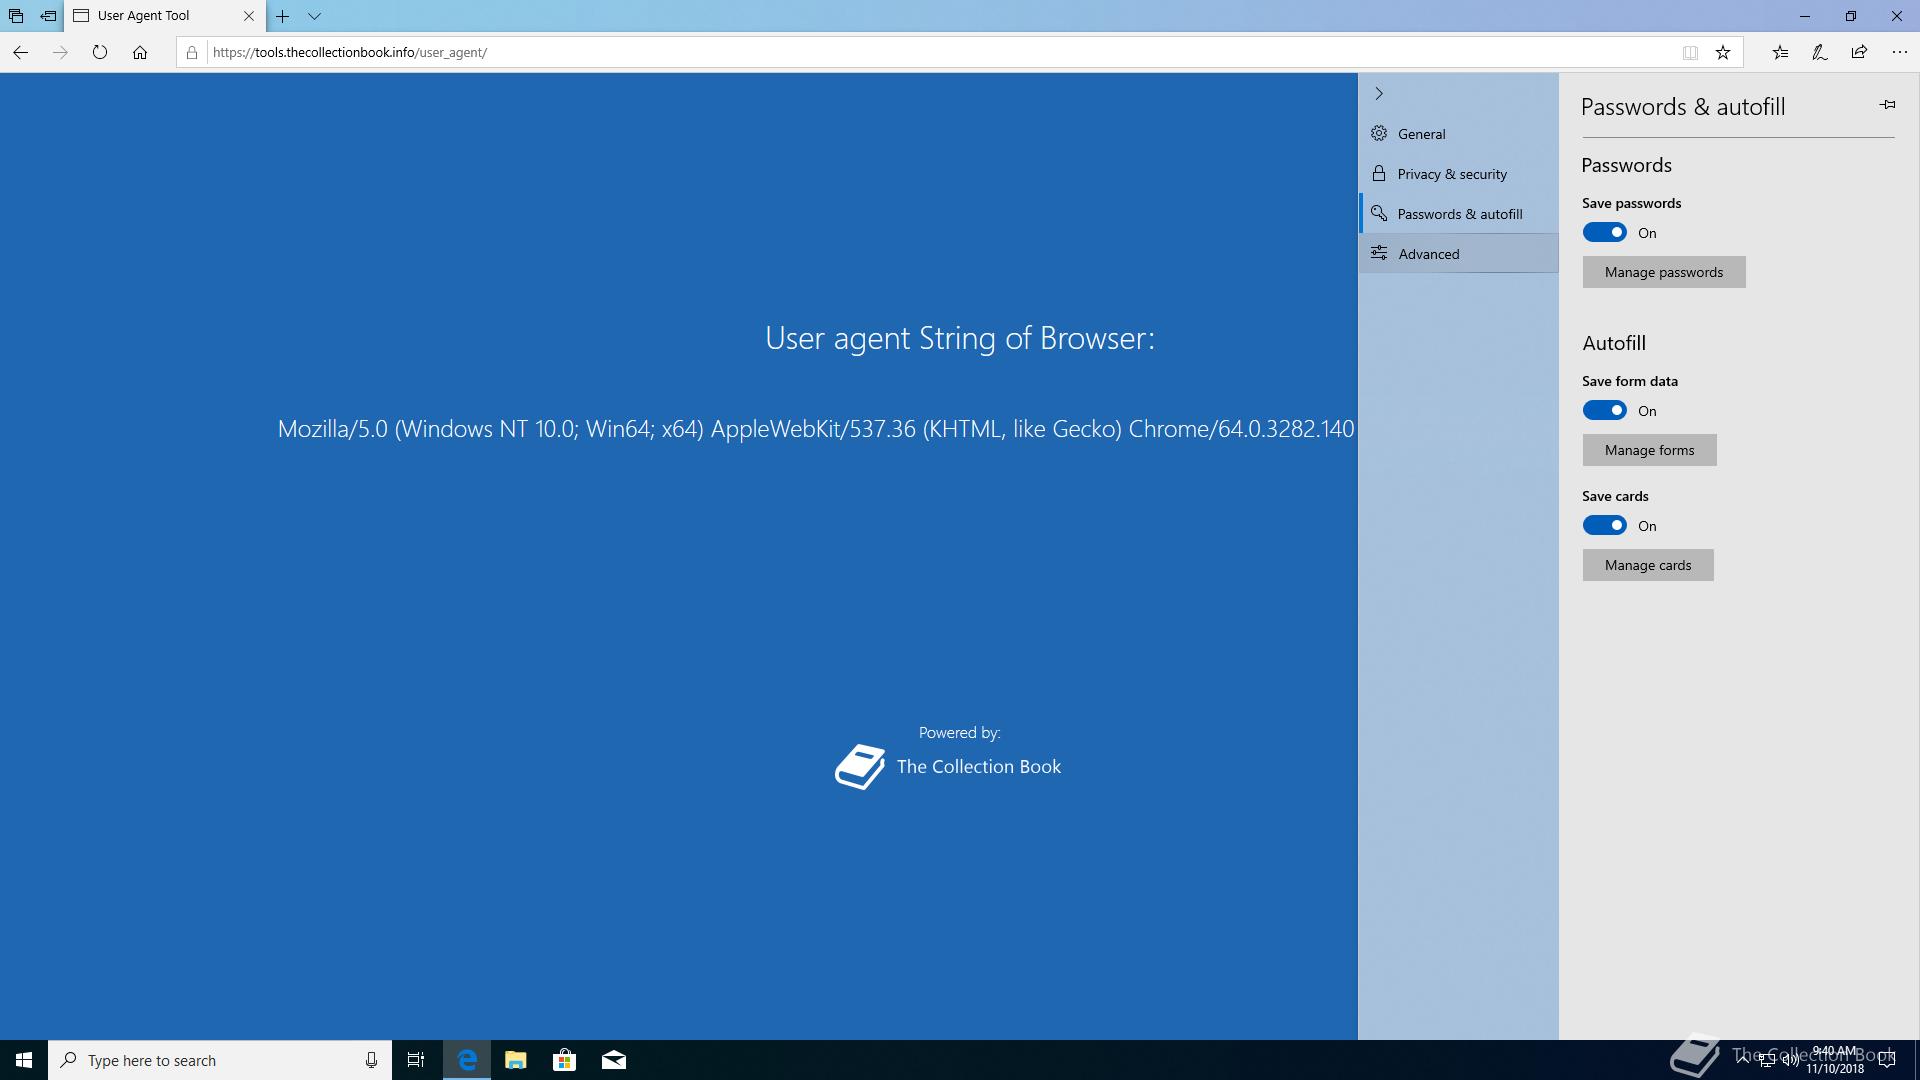The image size is (1920, 1080).
Task: Click the address bar URL
Action: coord(350,52)
